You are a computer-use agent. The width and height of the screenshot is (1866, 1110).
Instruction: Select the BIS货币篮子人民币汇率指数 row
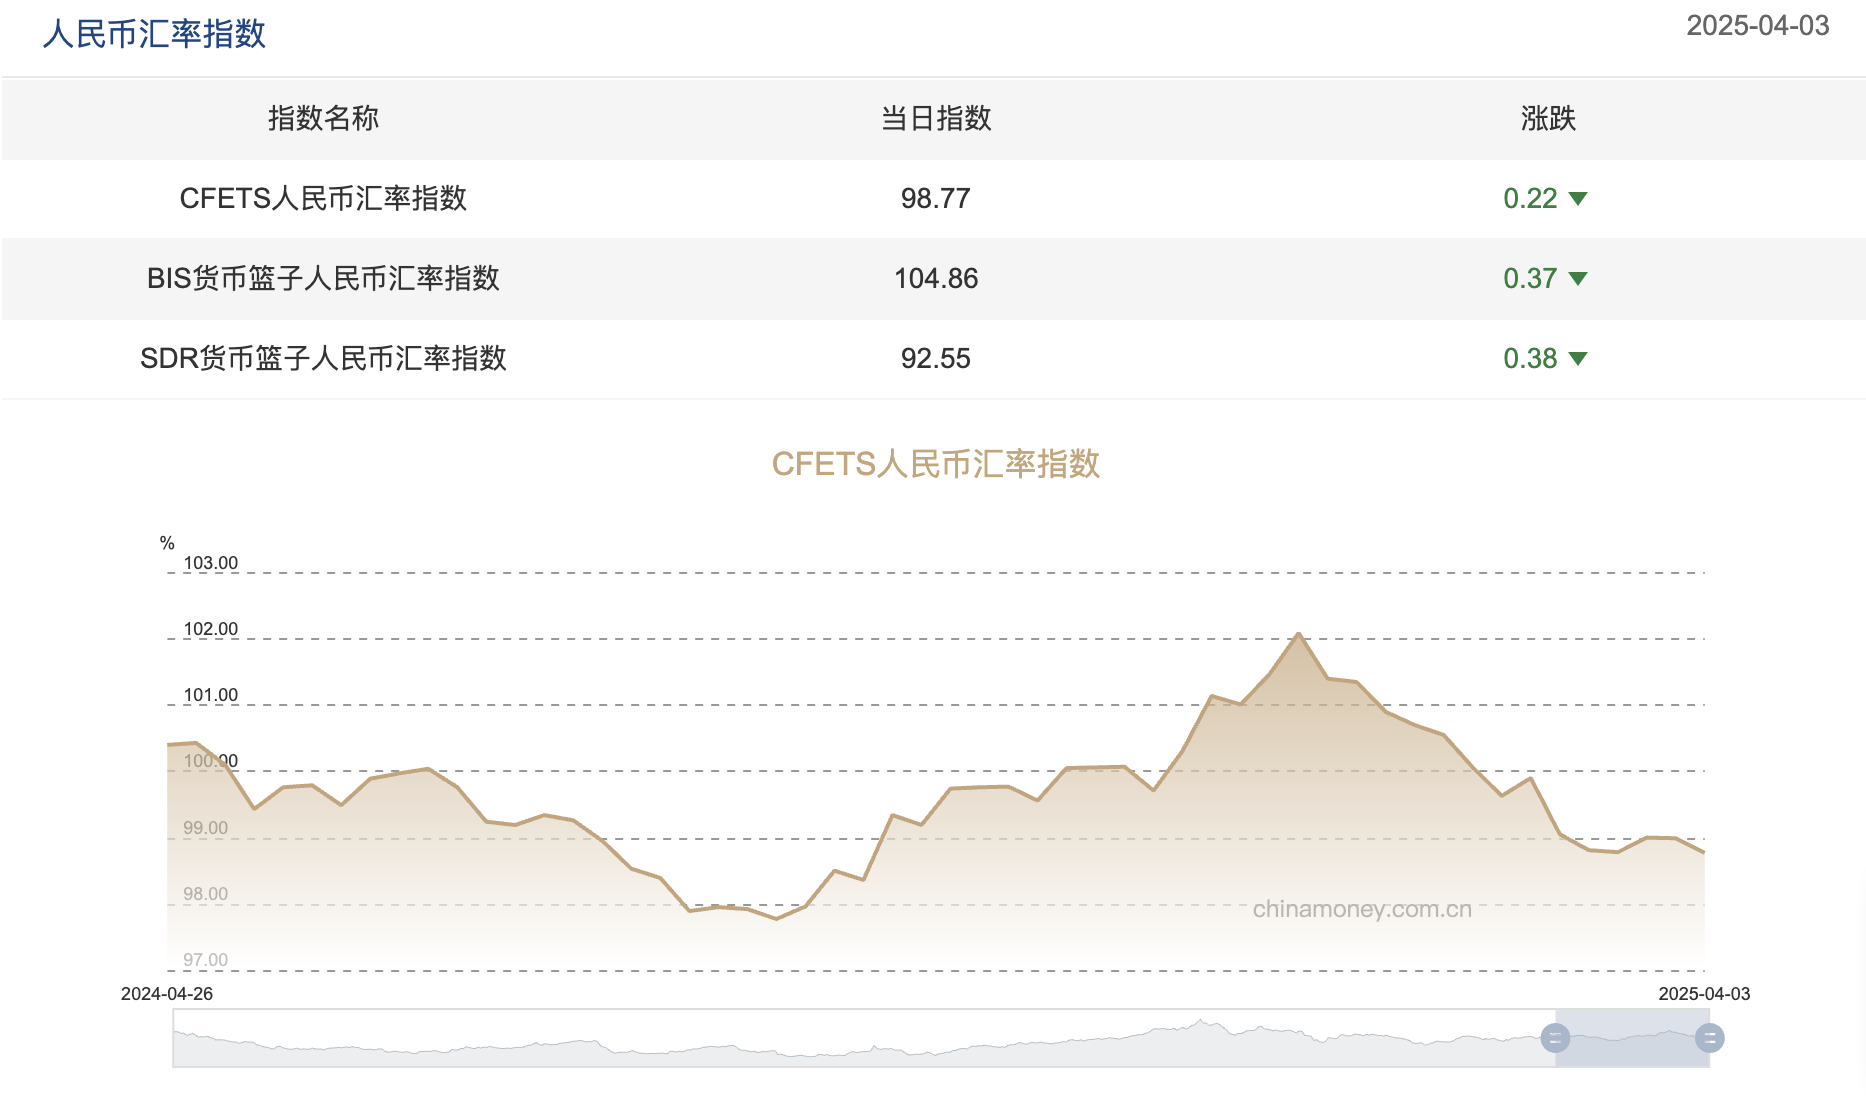pos(327,279)
